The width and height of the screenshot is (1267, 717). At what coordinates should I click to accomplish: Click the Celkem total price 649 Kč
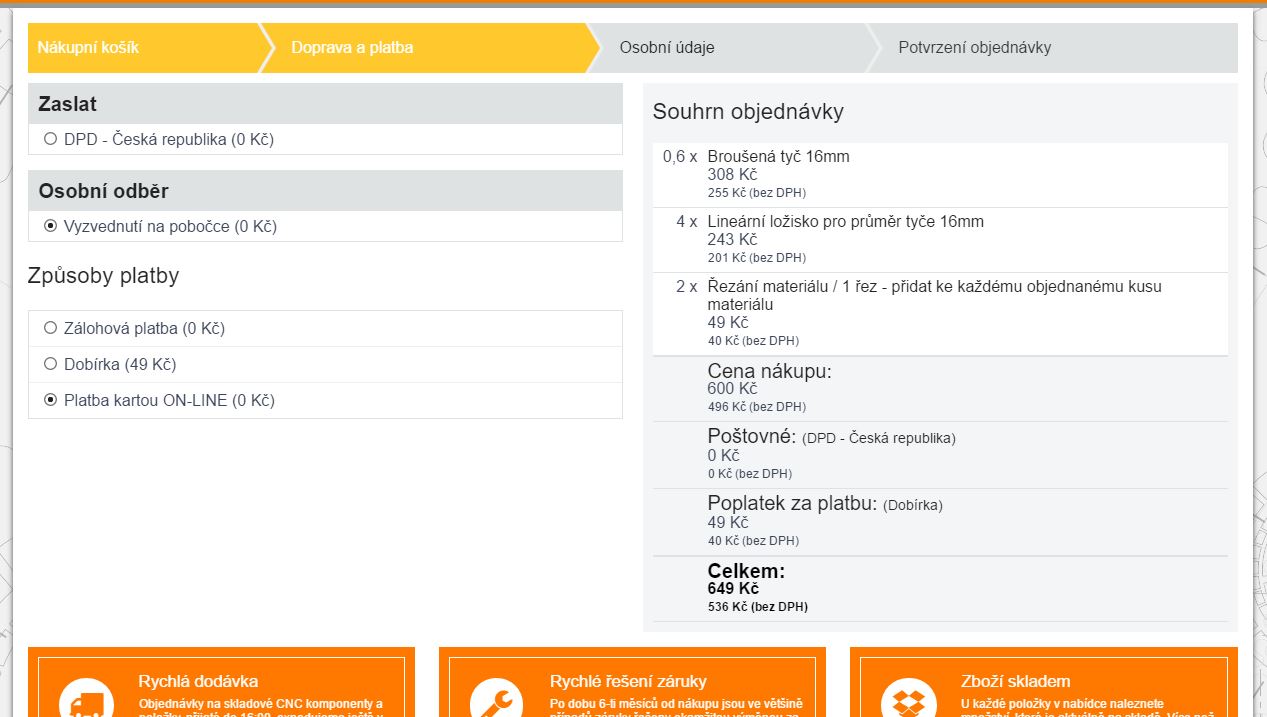[733, 588]
